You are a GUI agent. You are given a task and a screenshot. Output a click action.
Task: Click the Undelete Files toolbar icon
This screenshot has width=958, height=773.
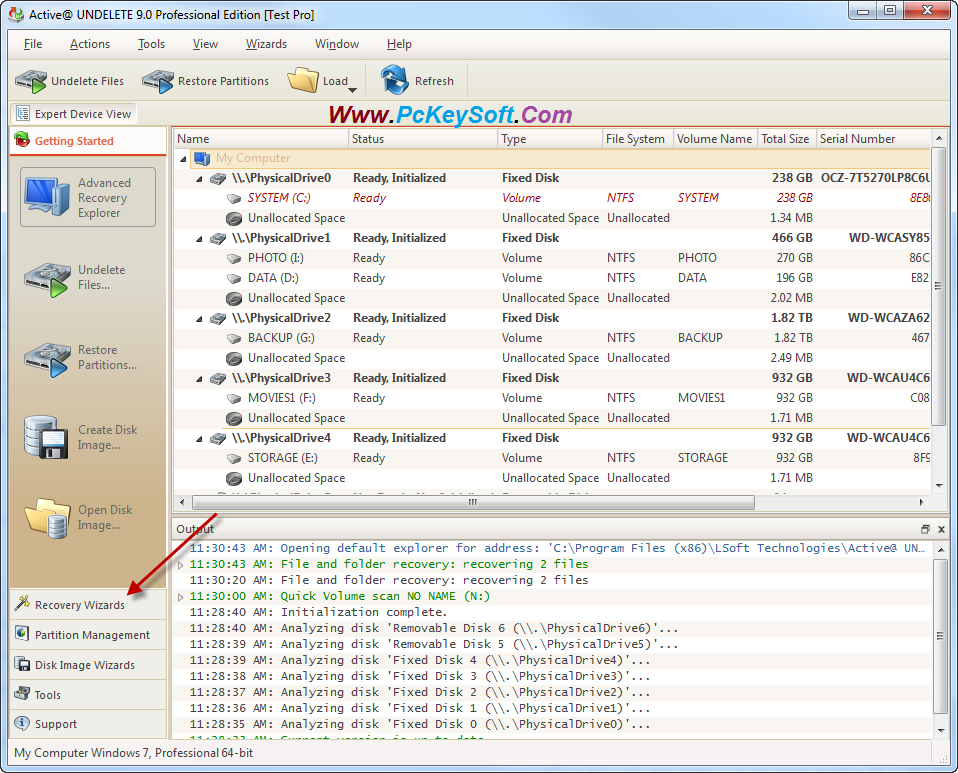tap(31, 81)
